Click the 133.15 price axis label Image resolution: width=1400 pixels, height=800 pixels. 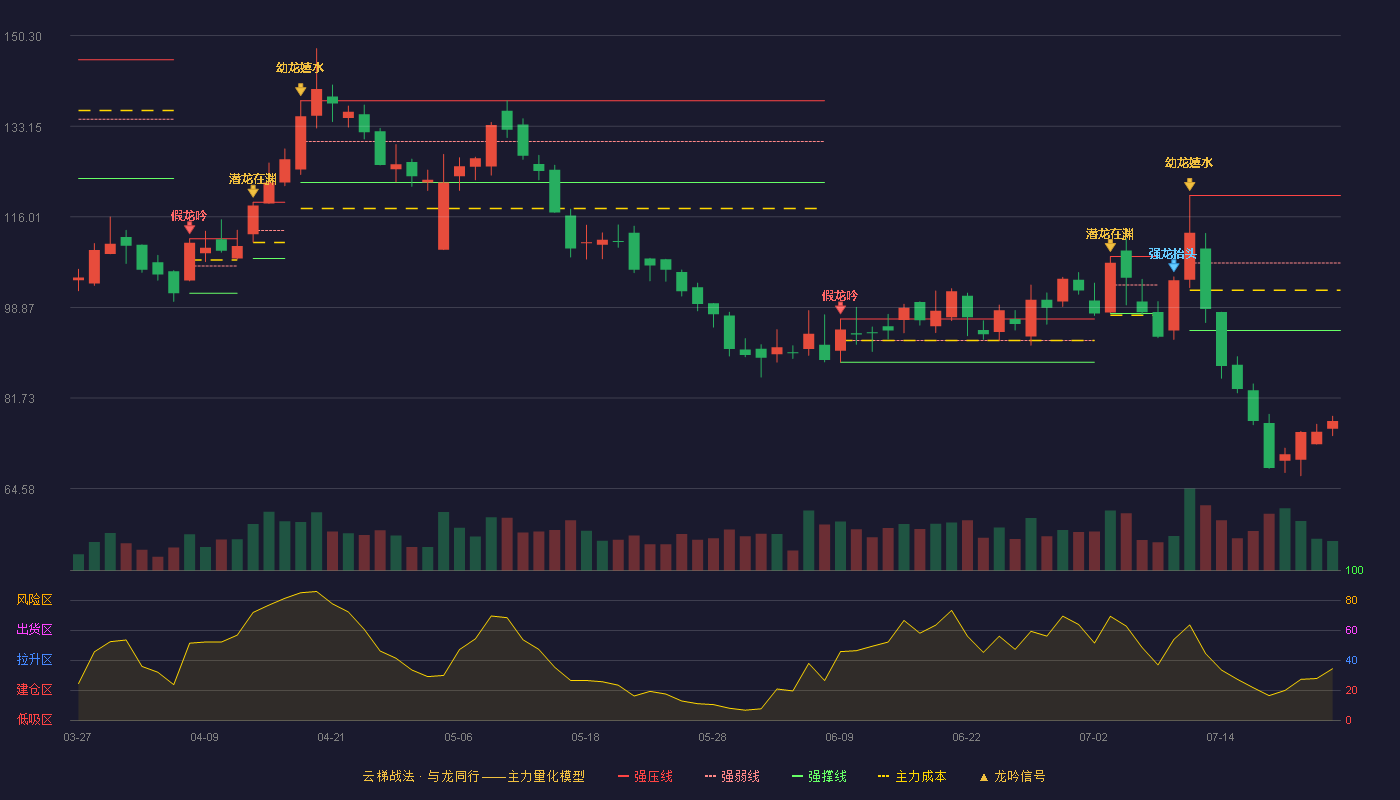click(23, 128)
